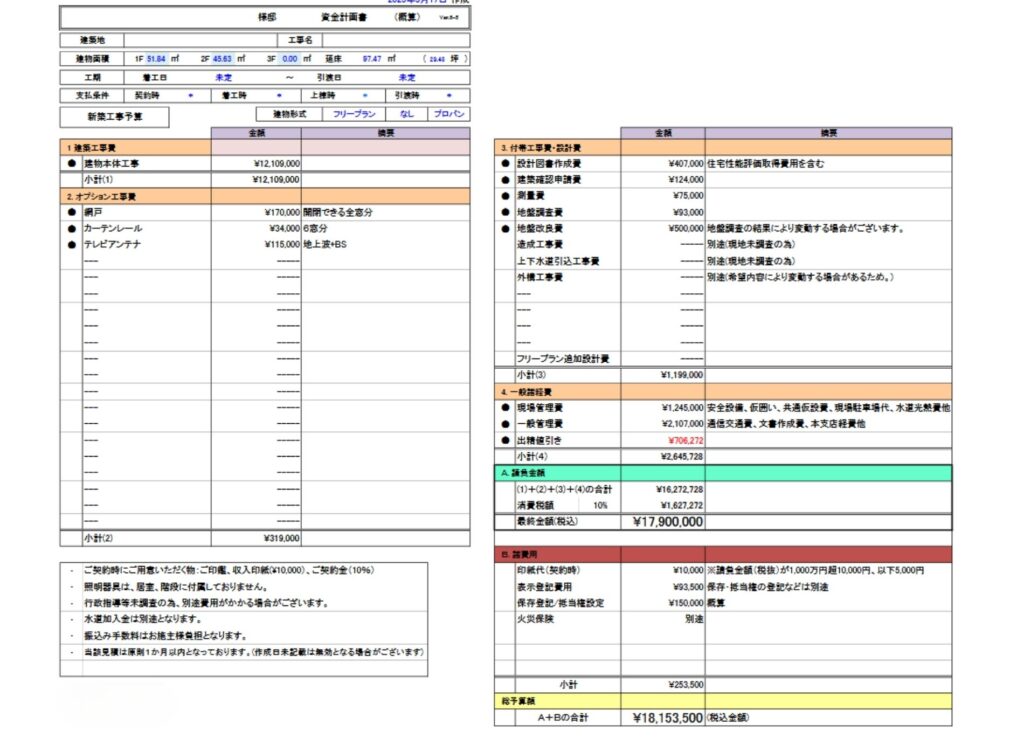The width and height of the screenshot is (1024, 744).
Task: Select the A+Bの合計 amount ¥18,153,500
Action: [668, 718]
